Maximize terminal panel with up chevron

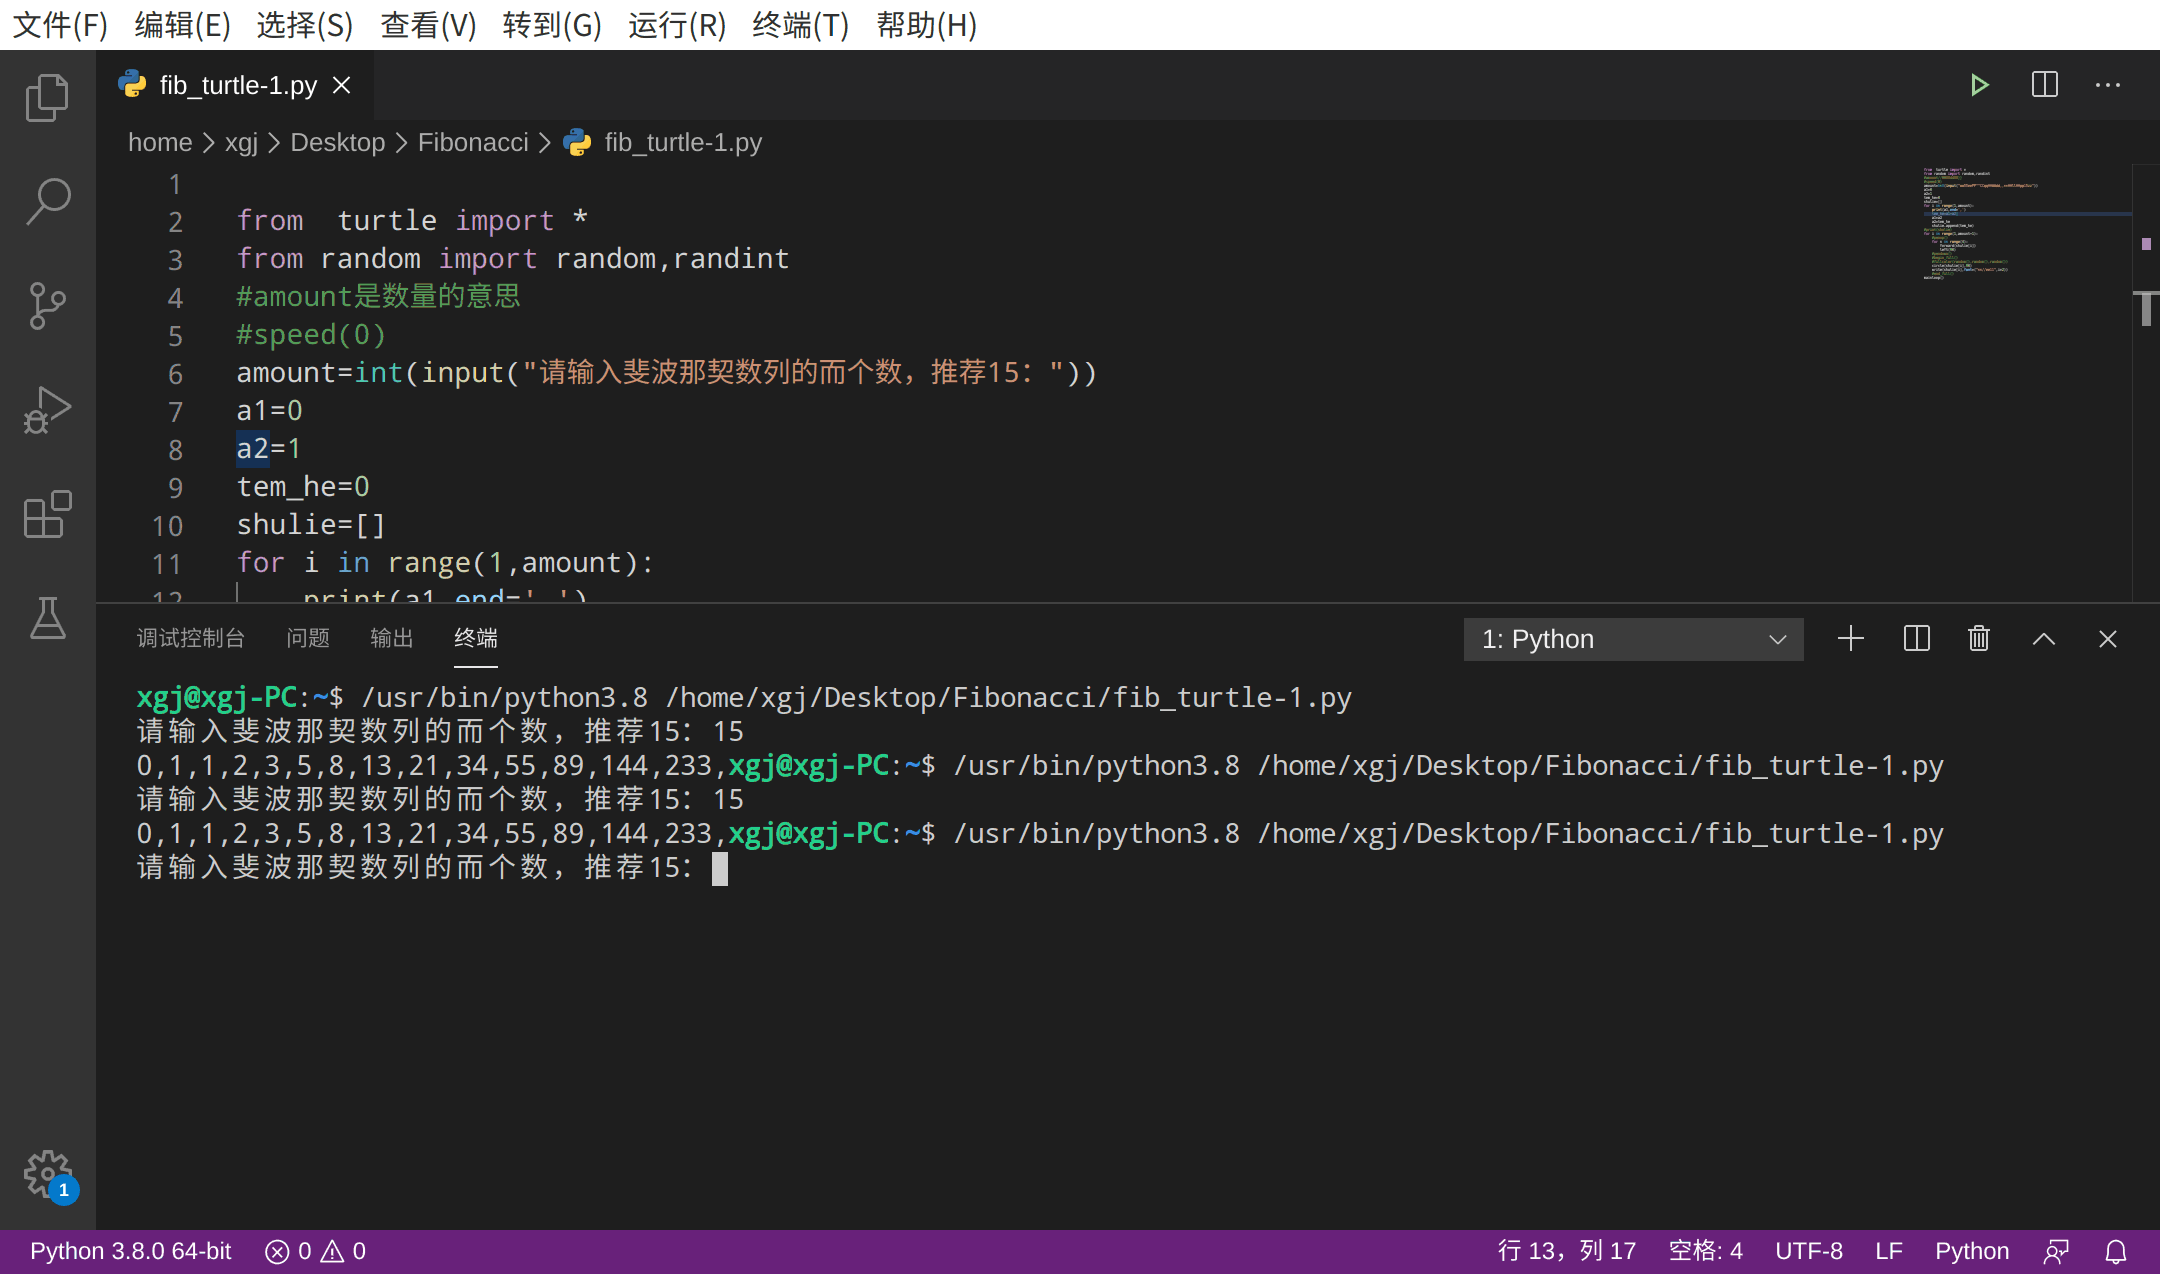[x=2043, y=639]
